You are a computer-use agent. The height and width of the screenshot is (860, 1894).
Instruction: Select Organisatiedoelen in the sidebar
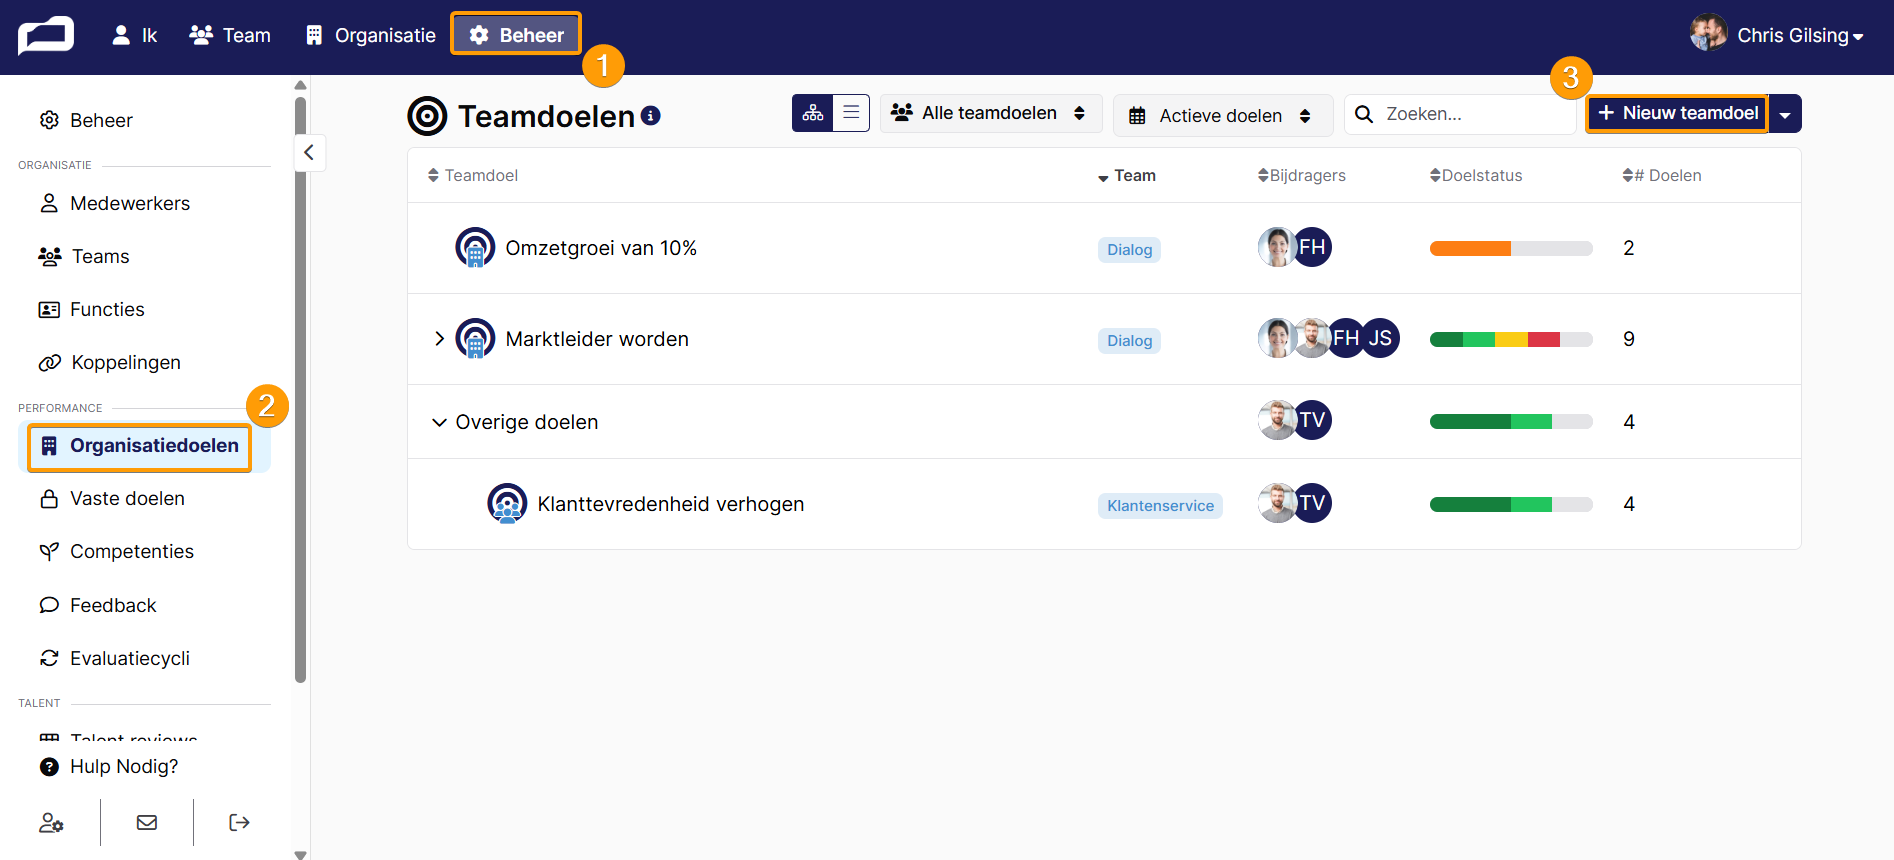pos(139,446)
